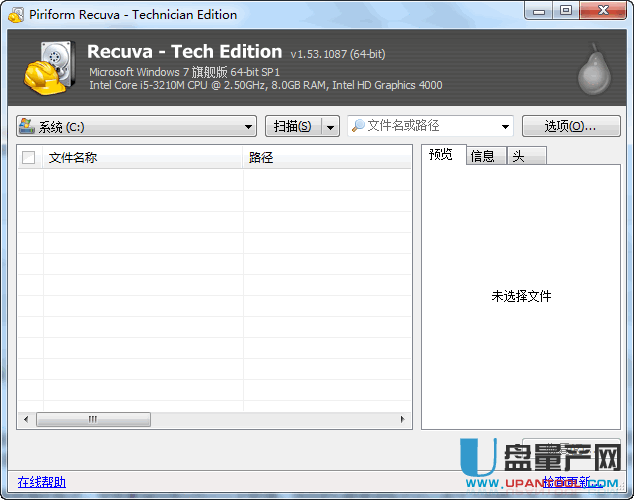Maximize the Recuva window
The height and width of the screenshot is (500, 634).
tap(565, 11)
